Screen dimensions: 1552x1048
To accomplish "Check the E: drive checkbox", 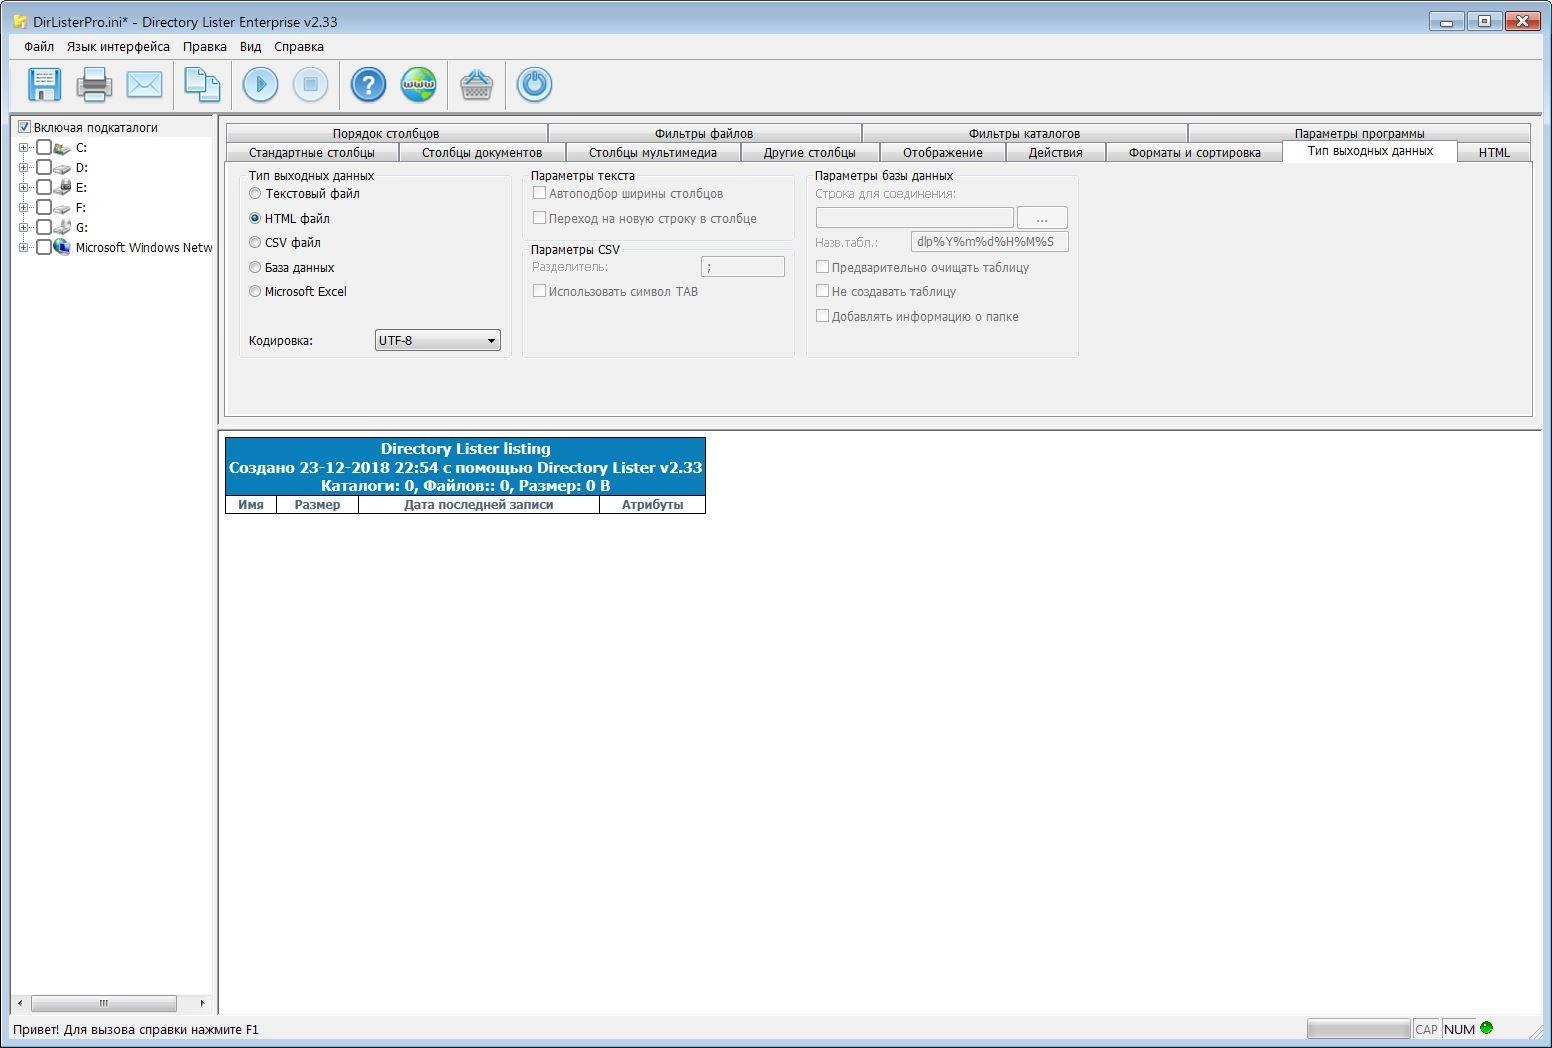I will [x=44, y=187].
